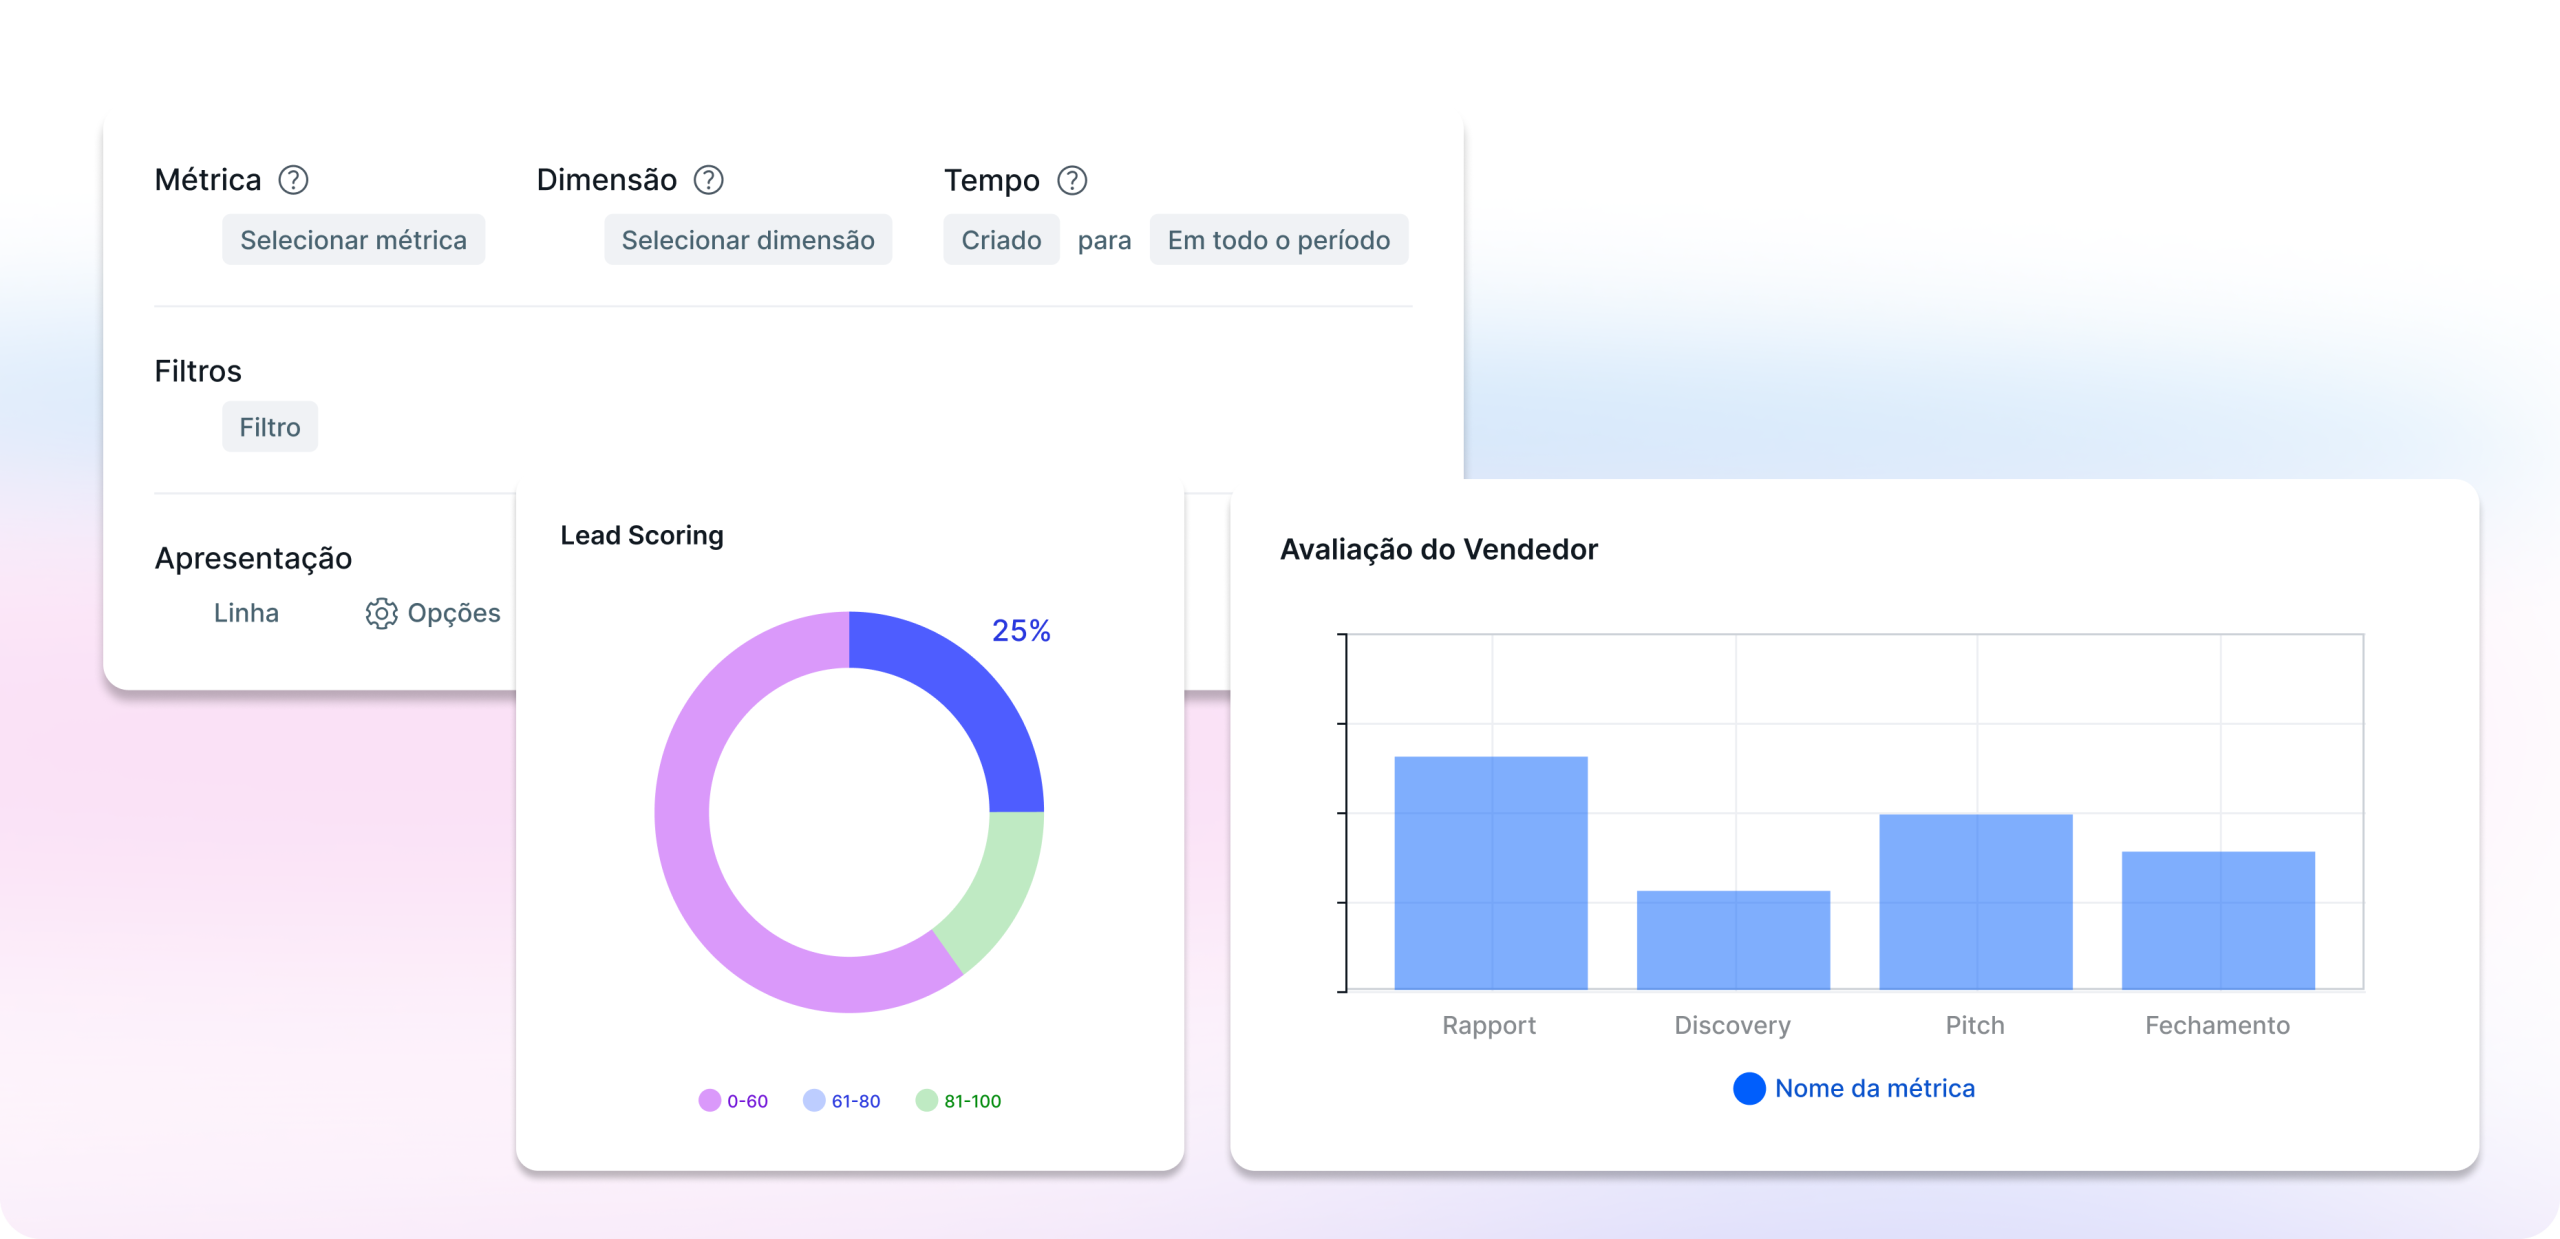Toggle the 61-80 legend series
Screen dimensions: 2560x1239
tap(842, 1101)
